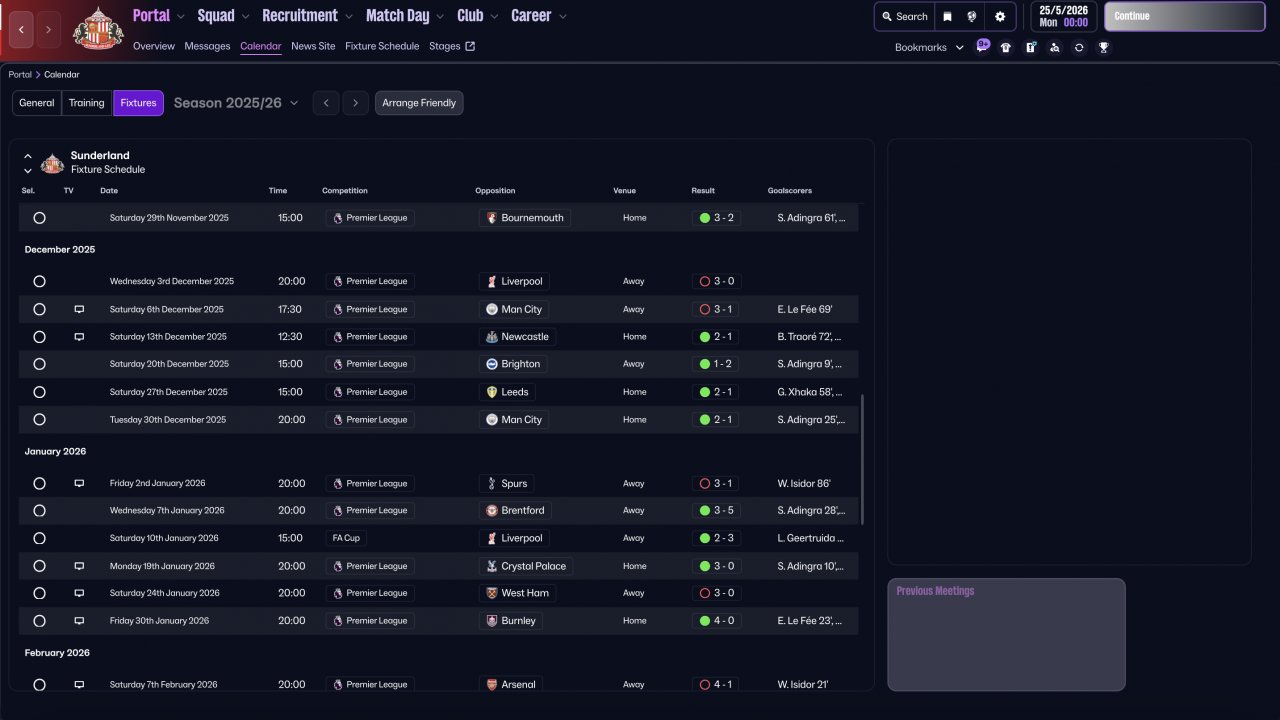The image size is (1280, 720).
Task: Click the 25/5/2026 date and time box
Action: (x=1064, y=17)
